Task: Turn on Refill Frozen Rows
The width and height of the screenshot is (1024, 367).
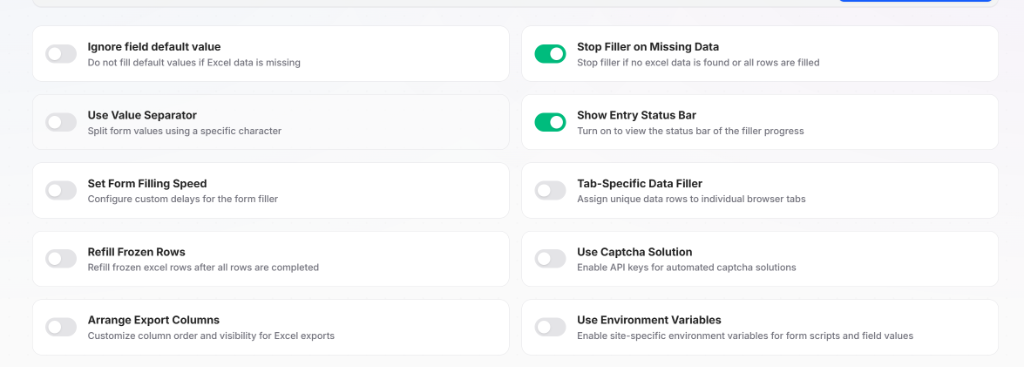Action: click(x=61, y=259)
